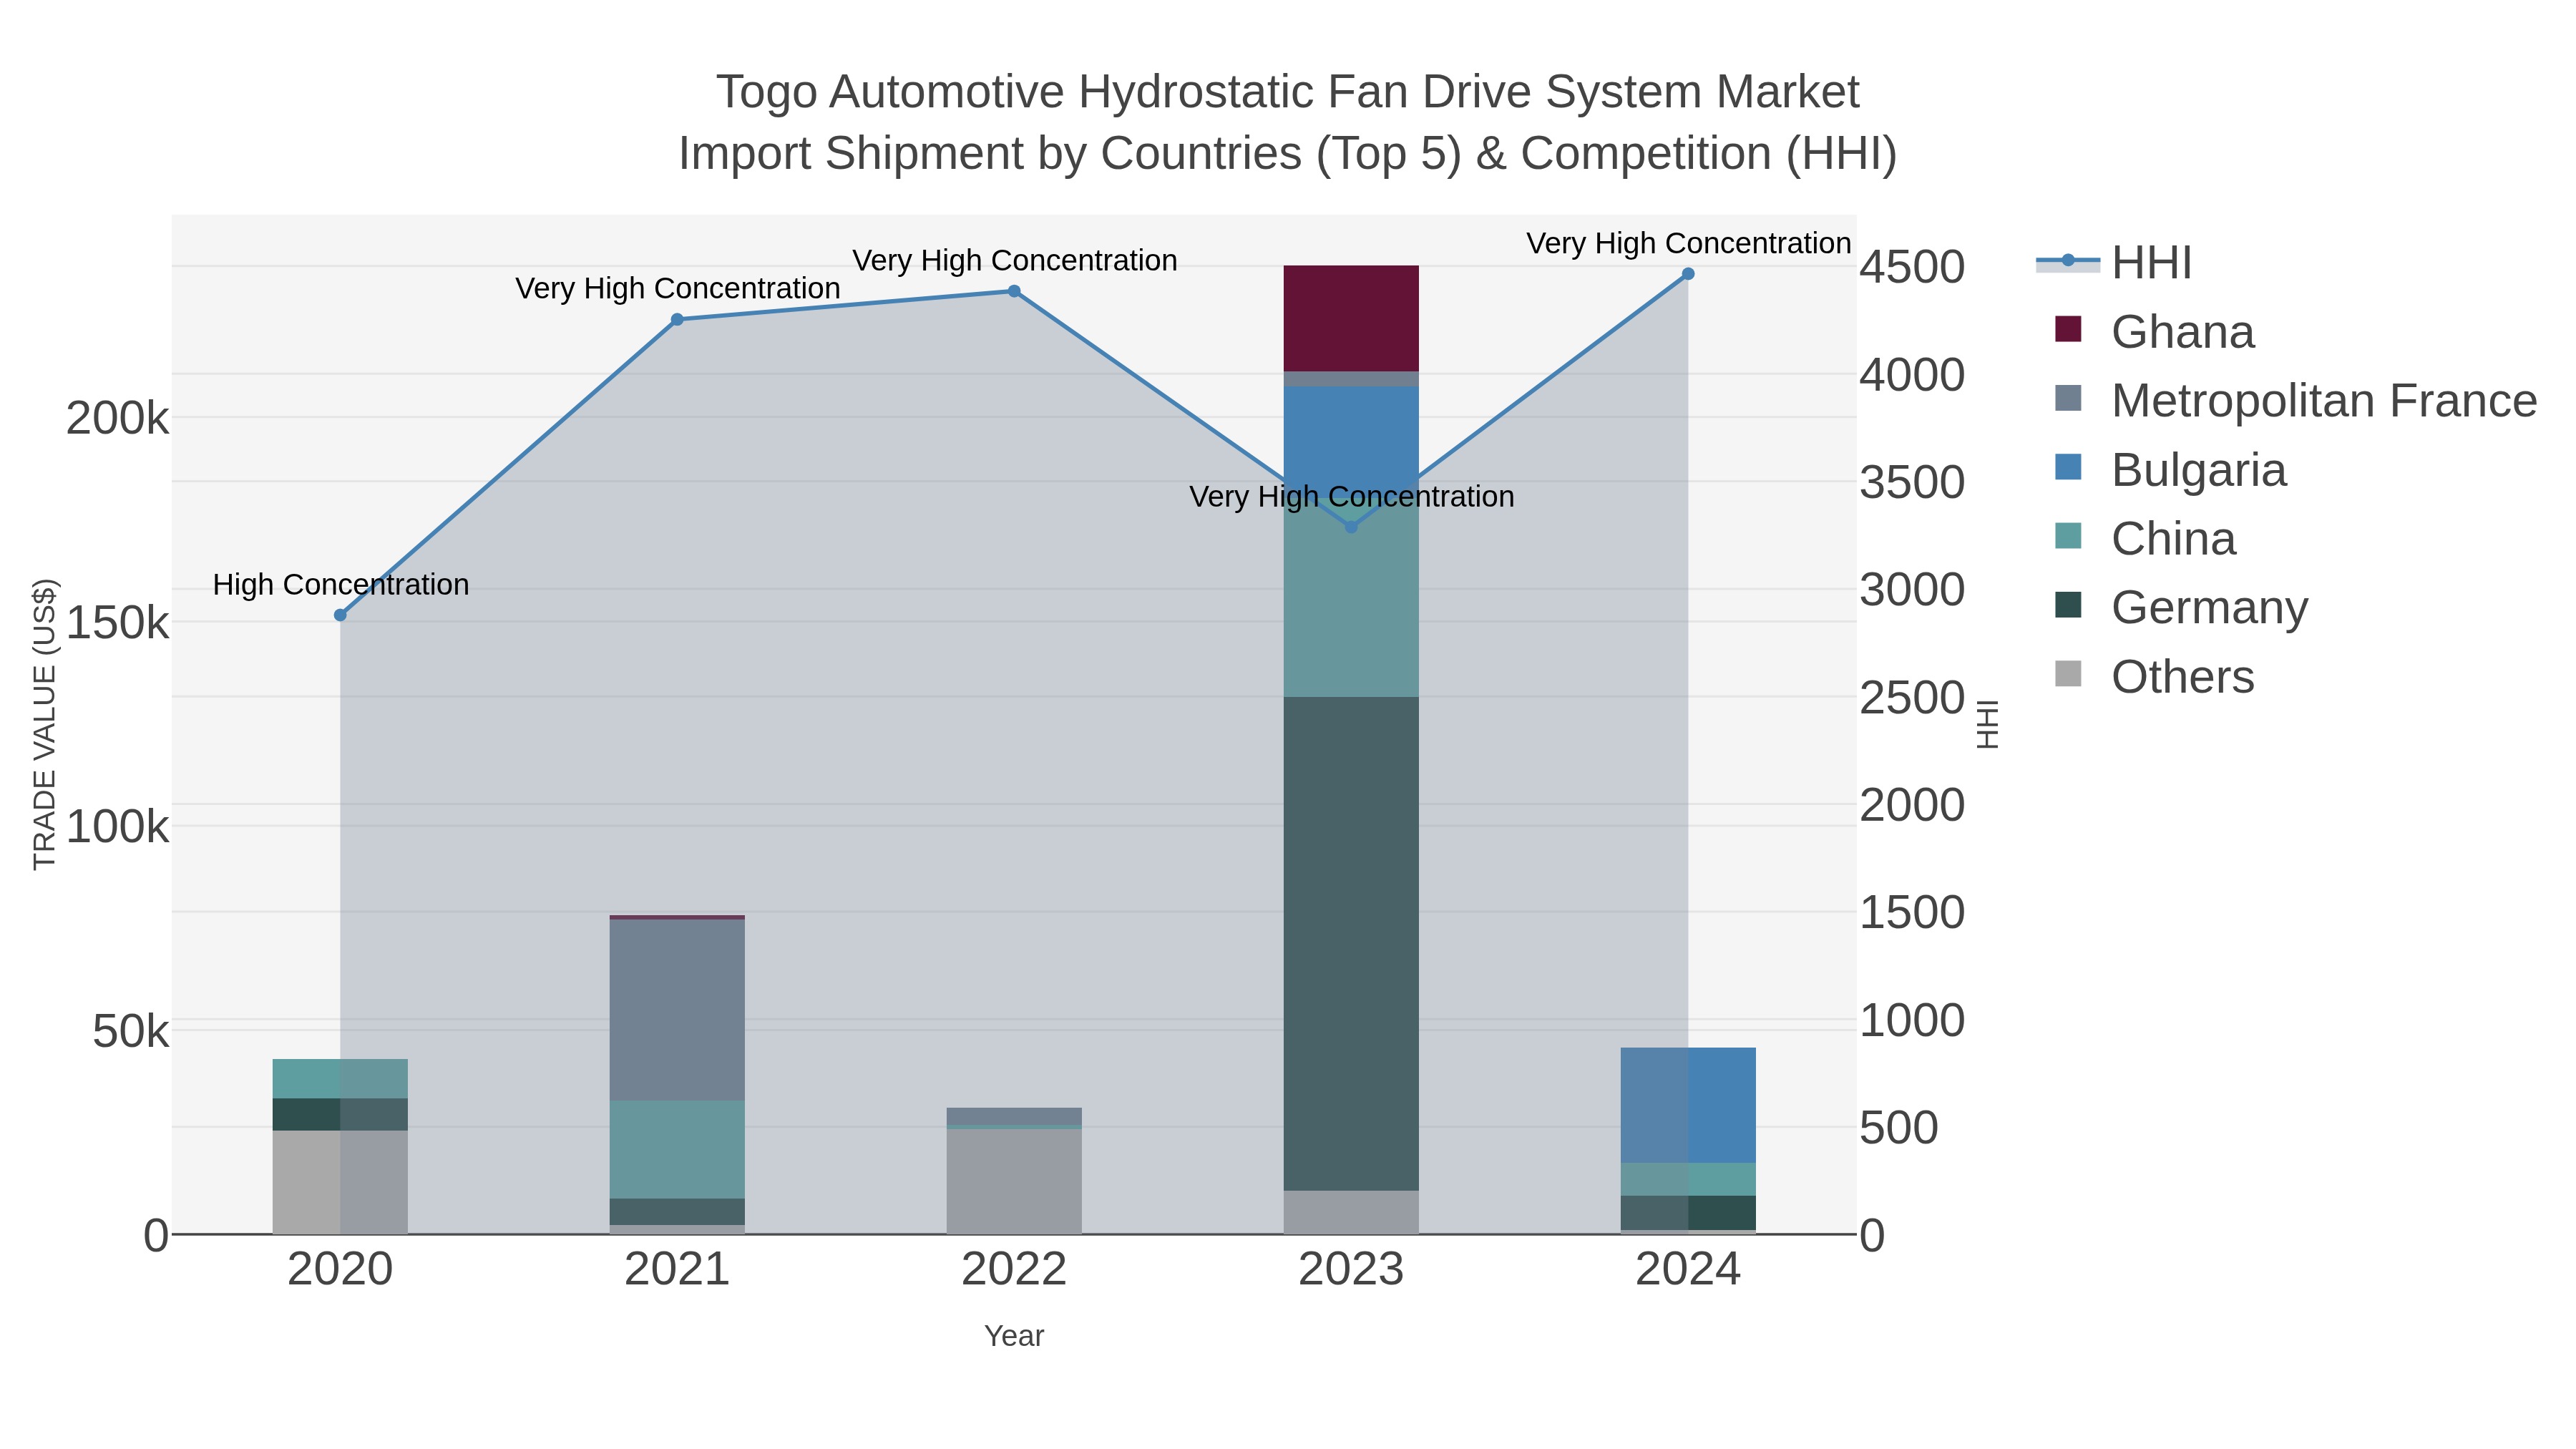The width and height of the screenshot is (2576, 1449).
Task: Click the Bulgaria blue color swatch
Action: click(x=2068, y=467)
